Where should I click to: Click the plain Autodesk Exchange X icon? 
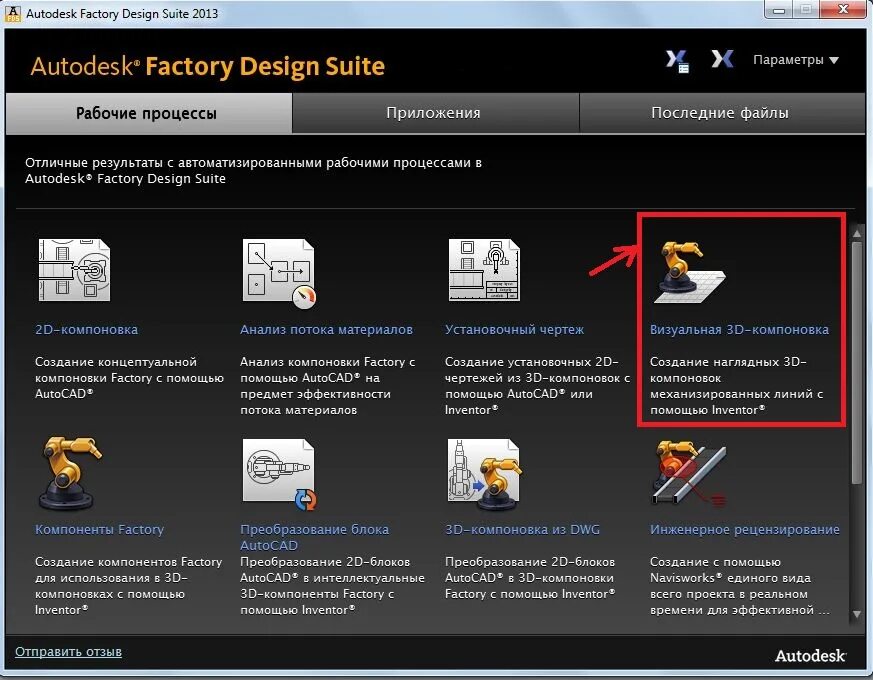click(x=722, y=59)
